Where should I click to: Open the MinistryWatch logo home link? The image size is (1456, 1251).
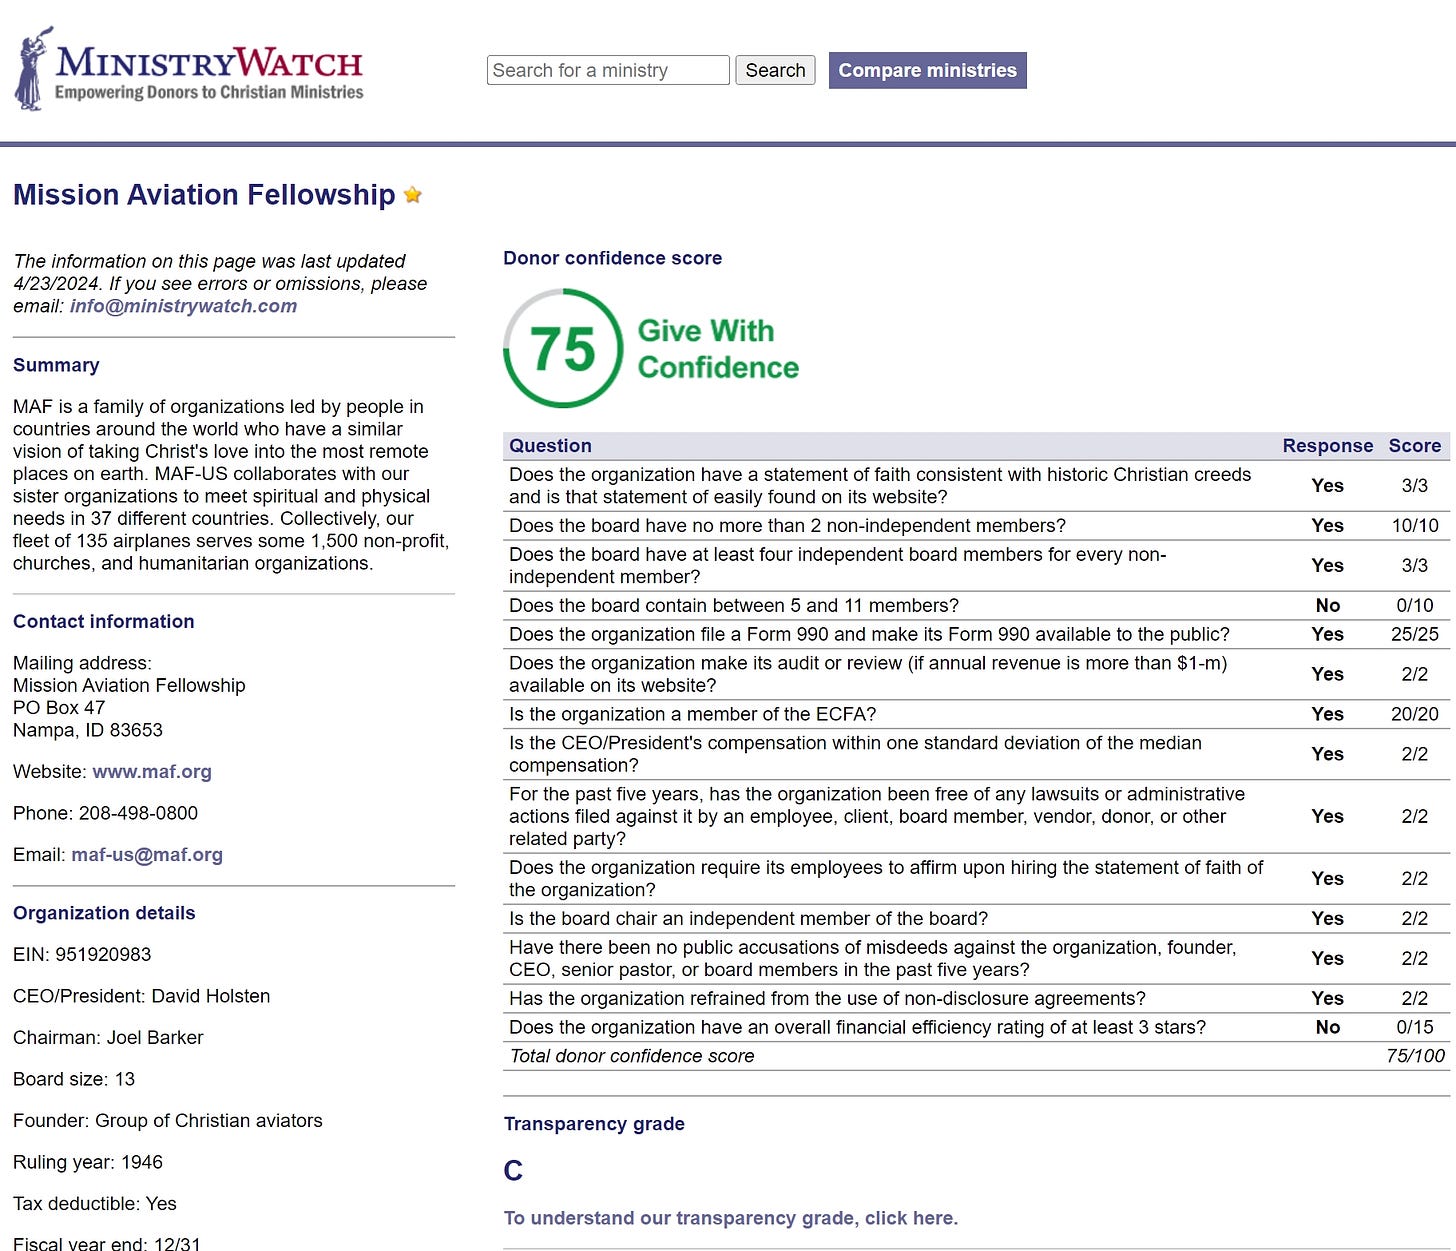click(189, 68)
